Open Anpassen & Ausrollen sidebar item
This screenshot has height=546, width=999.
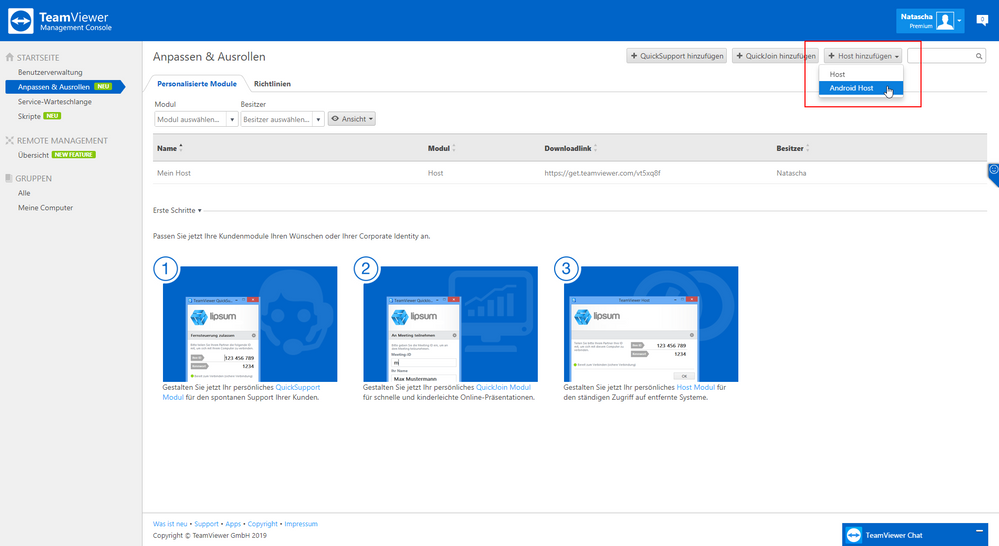coord(64,87)
